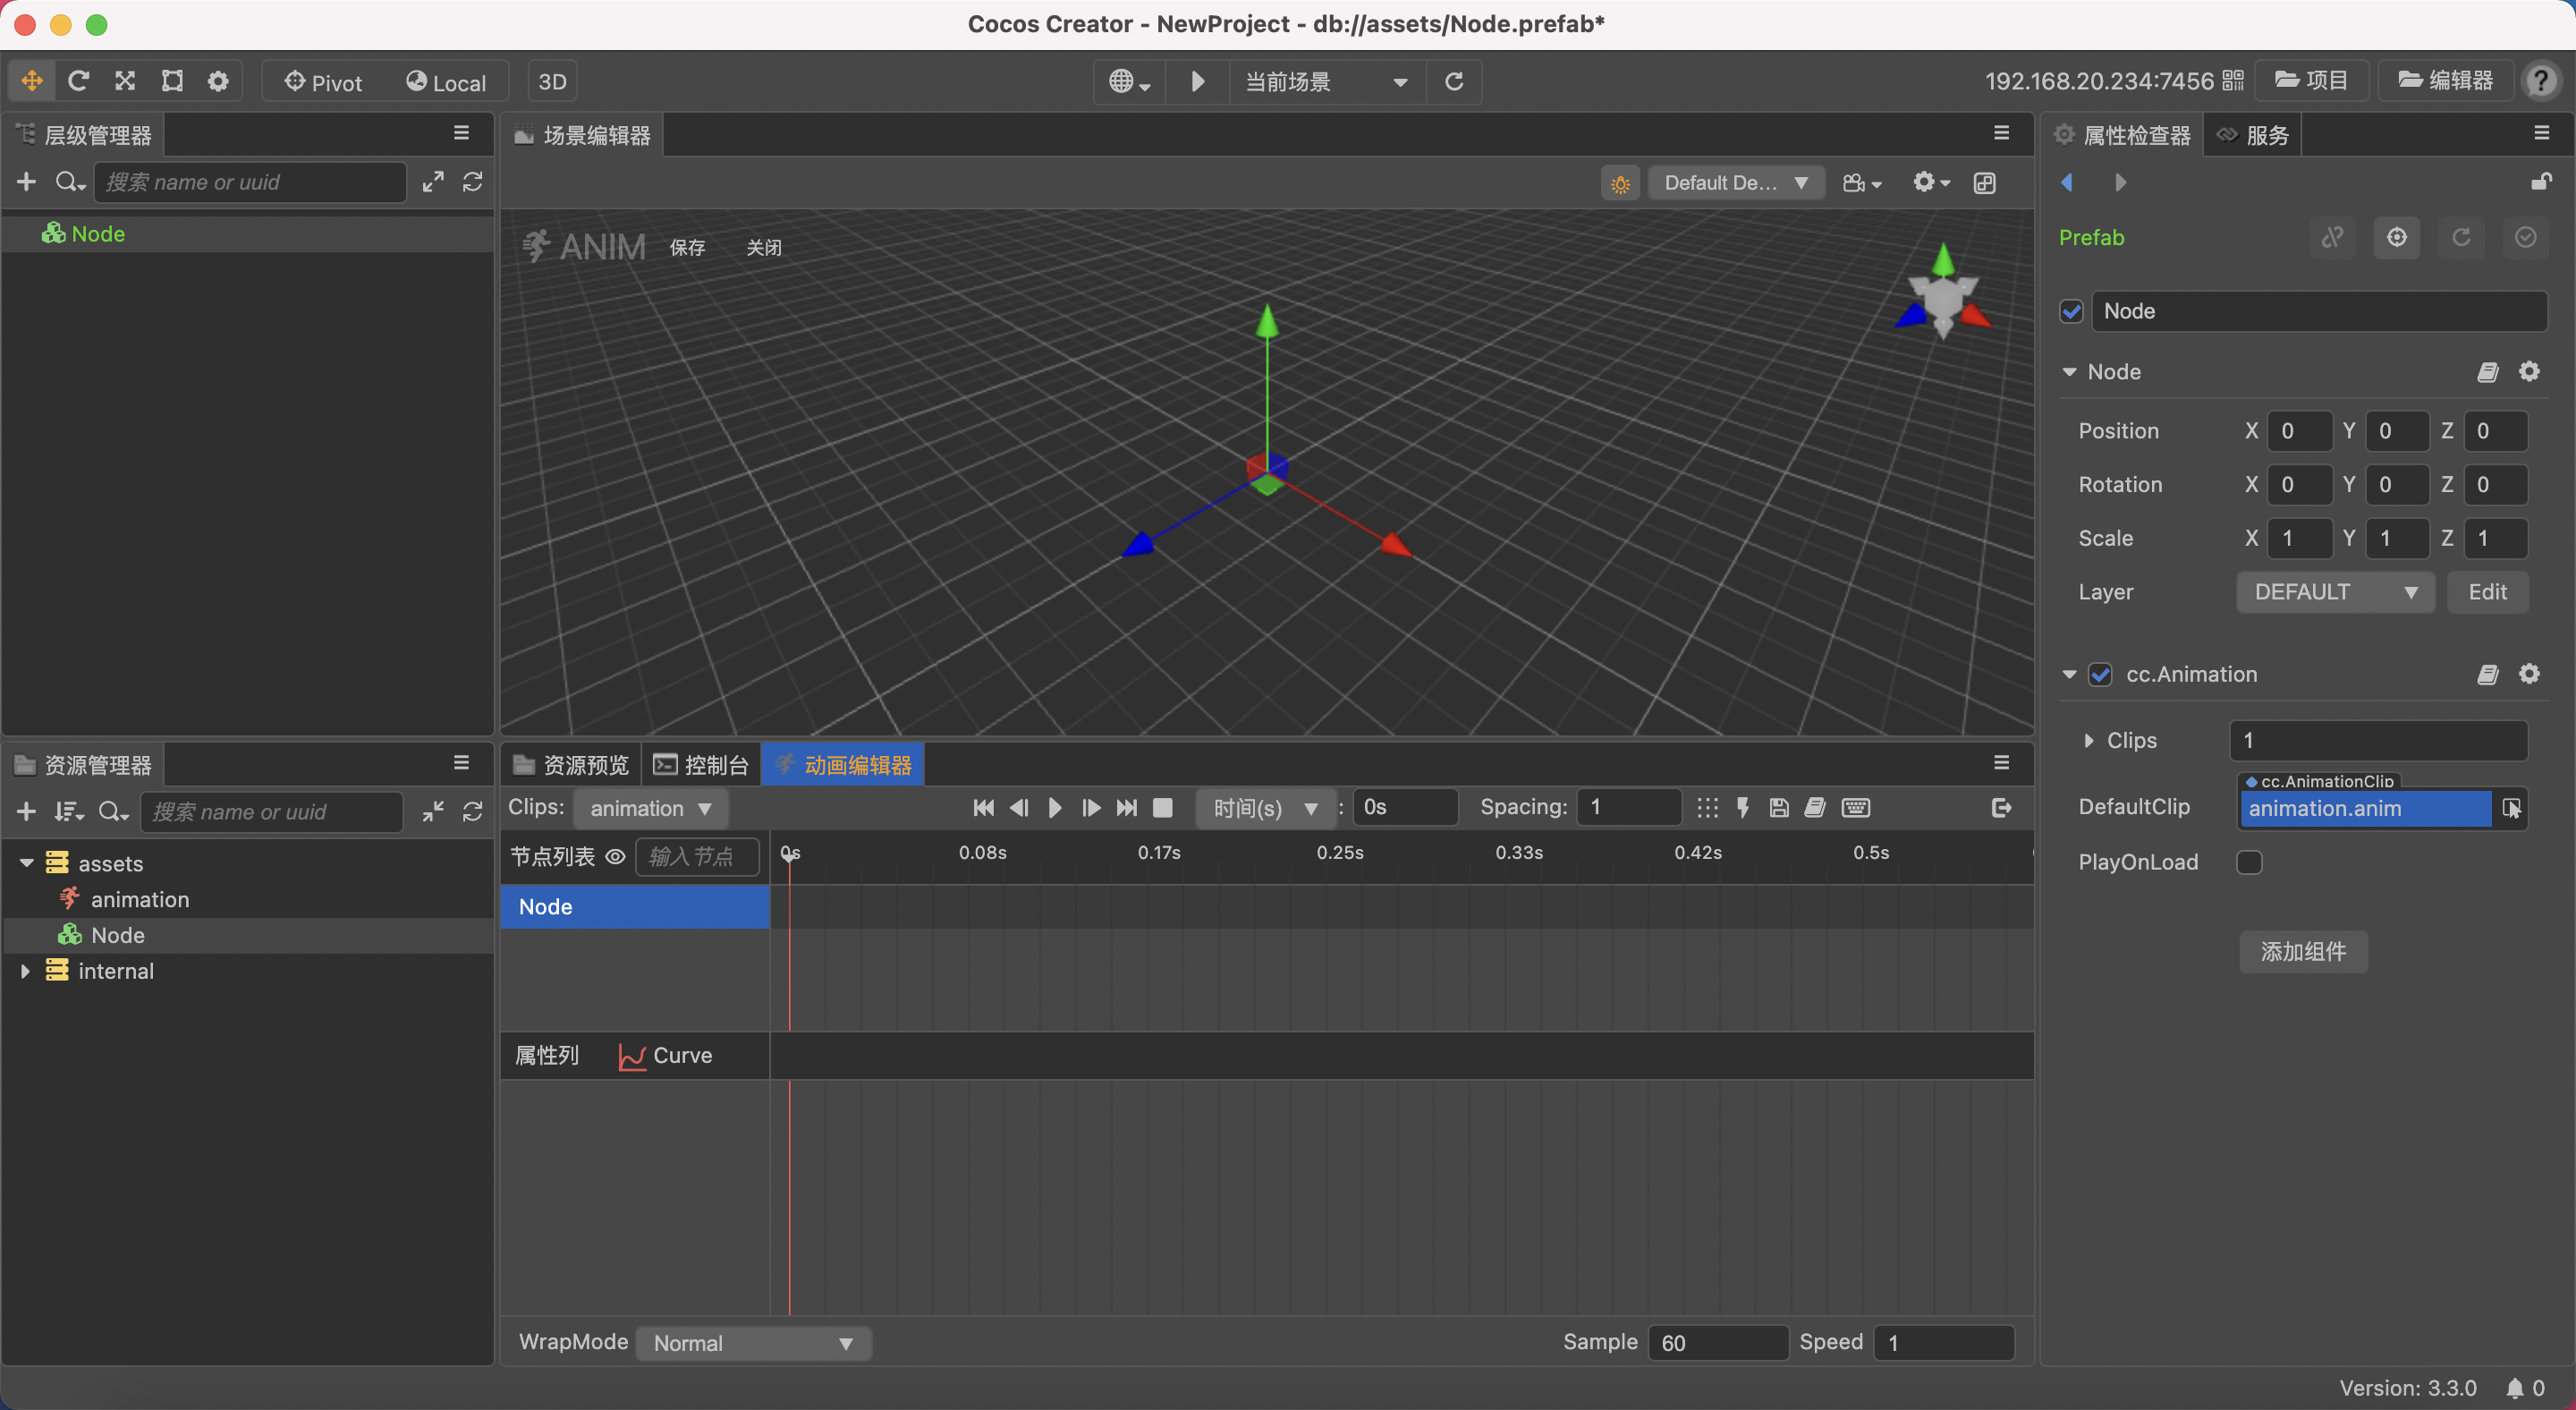Jump to first frame of animation
The width and height of the screenshot is (2576, 1410).
pos(983,808)
